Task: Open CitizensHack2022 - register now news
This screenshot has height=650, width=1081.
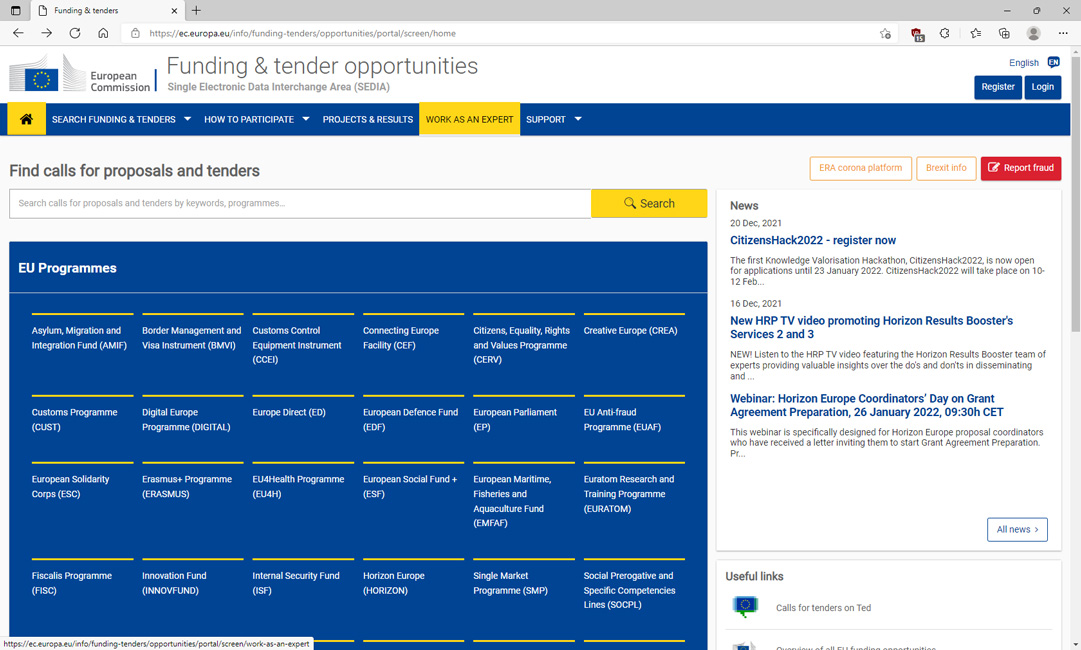Action: [813, 240]
